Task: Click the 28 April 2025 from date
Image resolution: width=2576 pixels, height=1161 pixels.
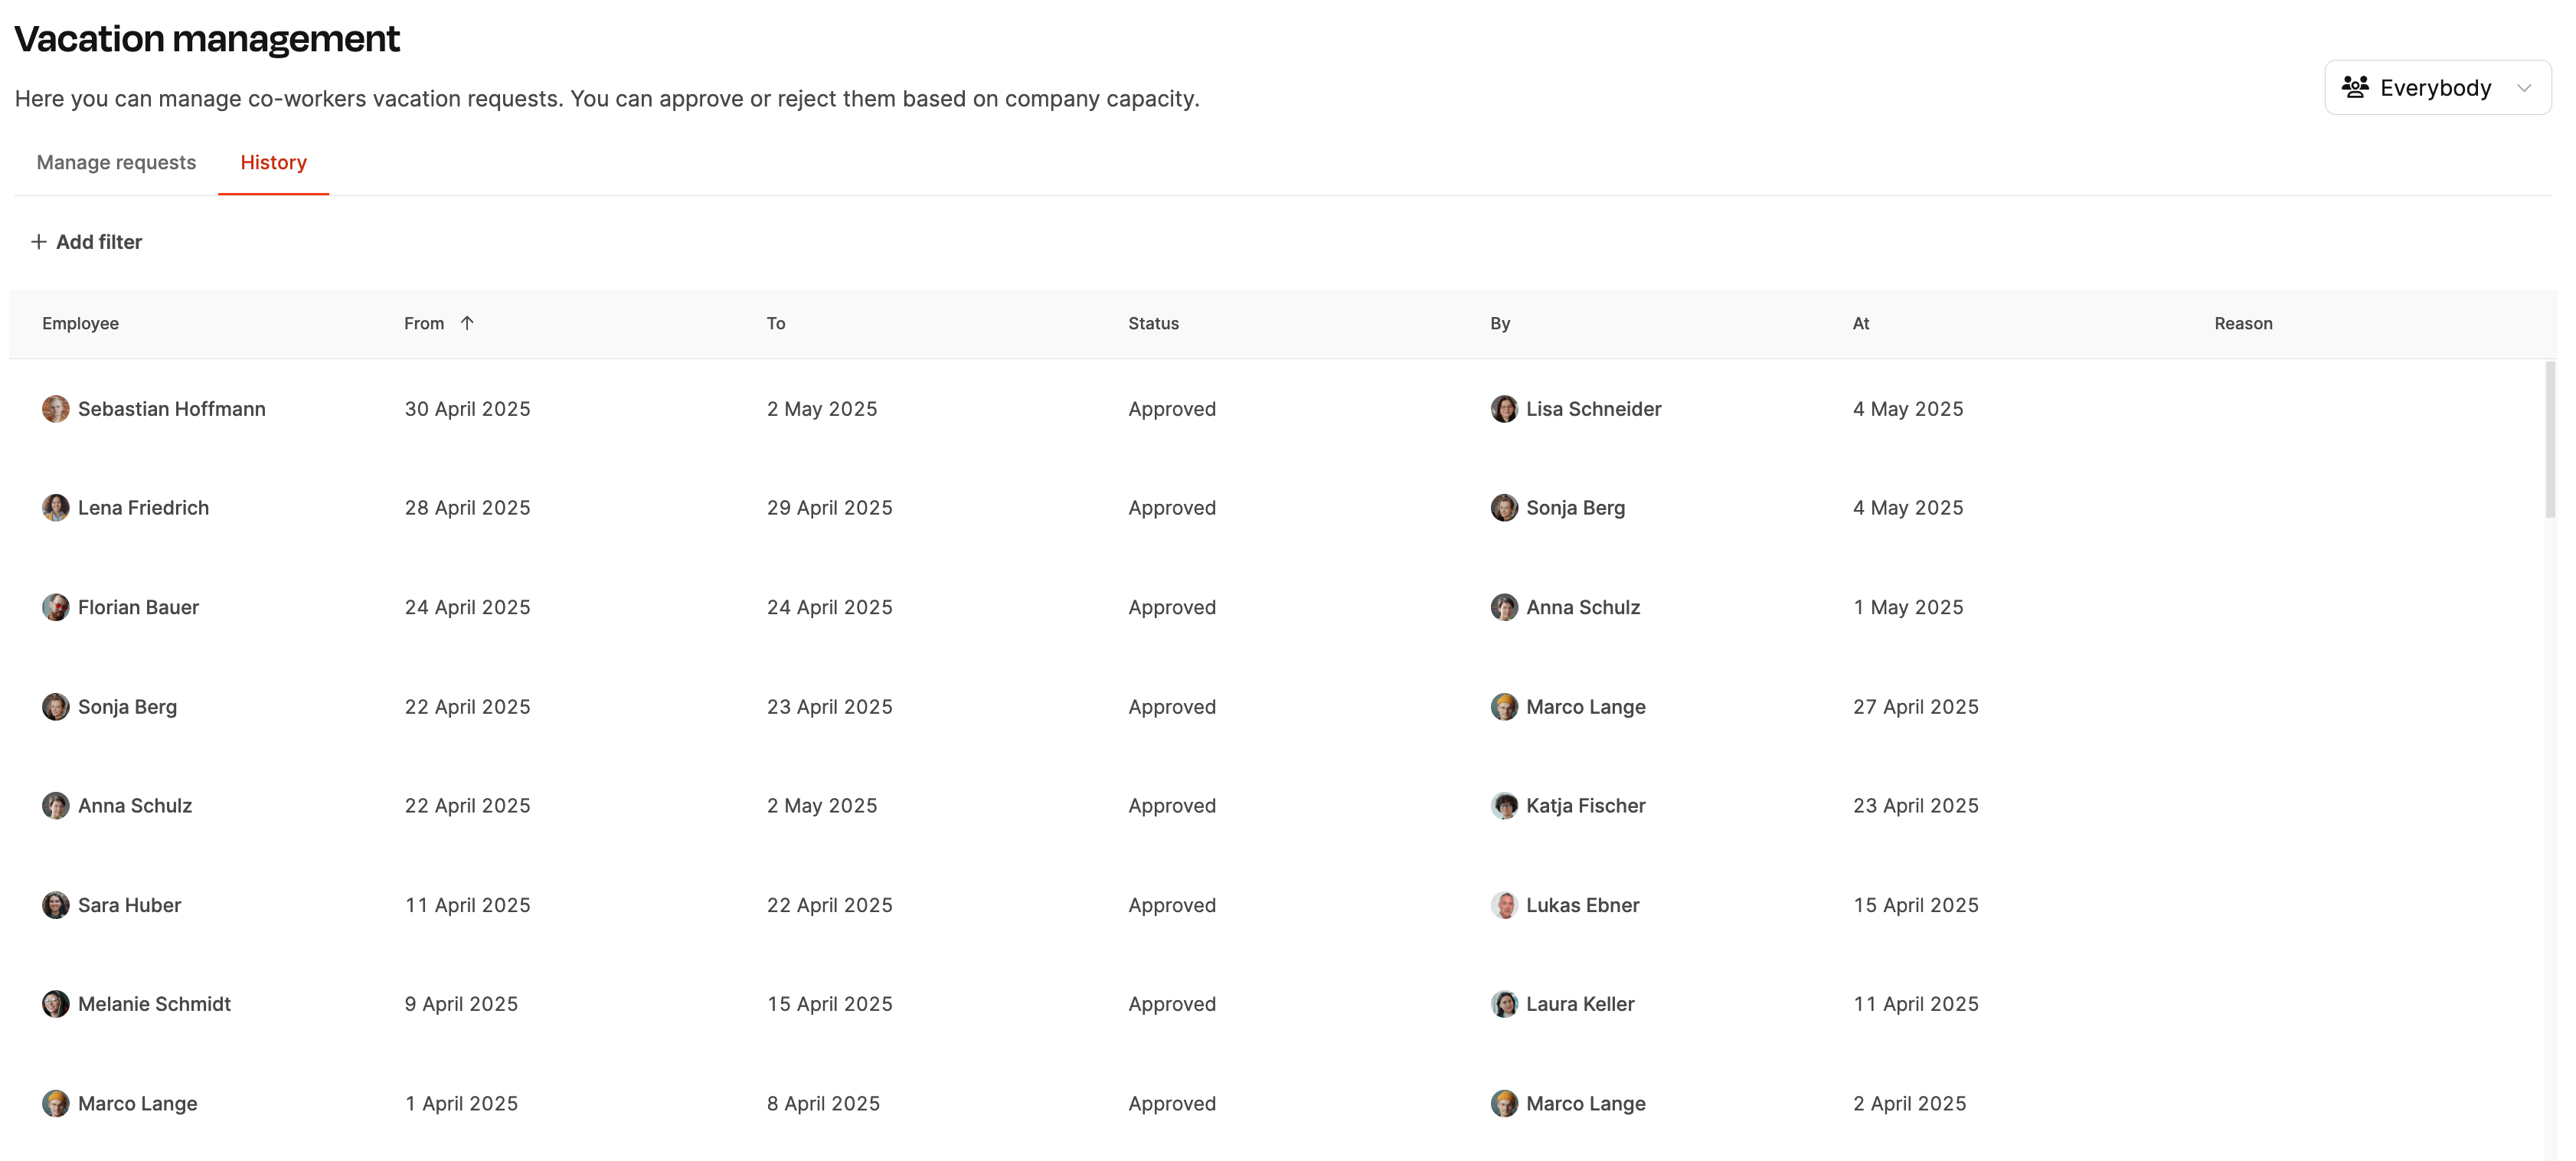Action: 467,508
